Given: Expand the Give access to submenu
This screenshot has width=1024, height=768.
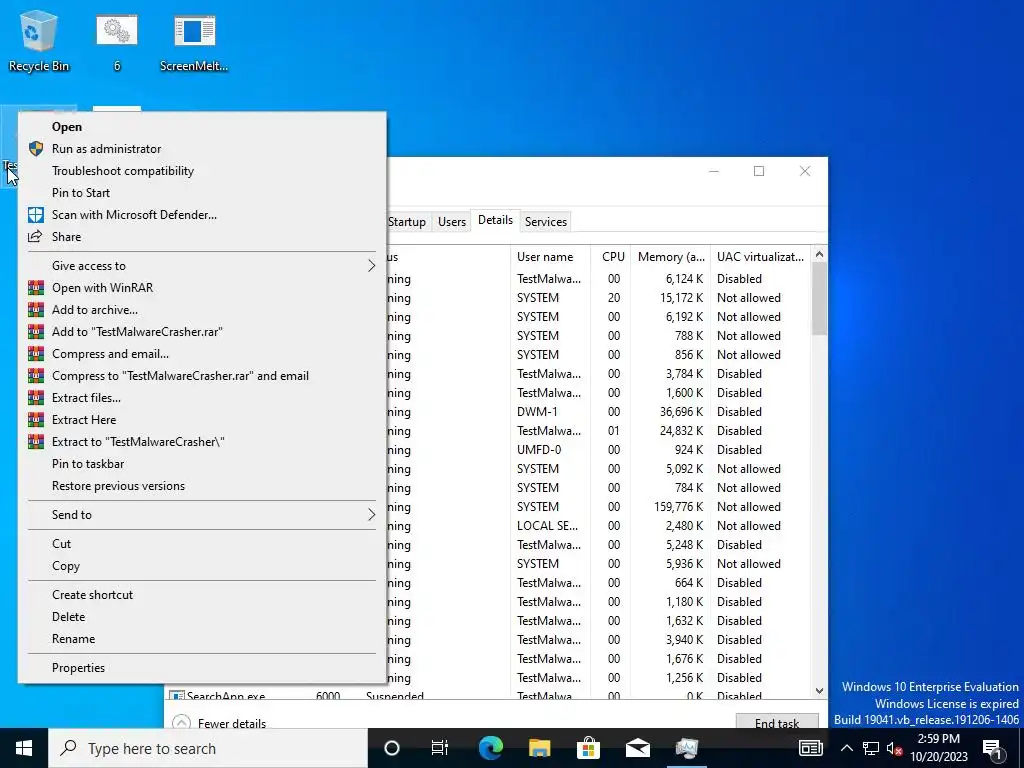Looking at the screenshot, I should (202, 266).
